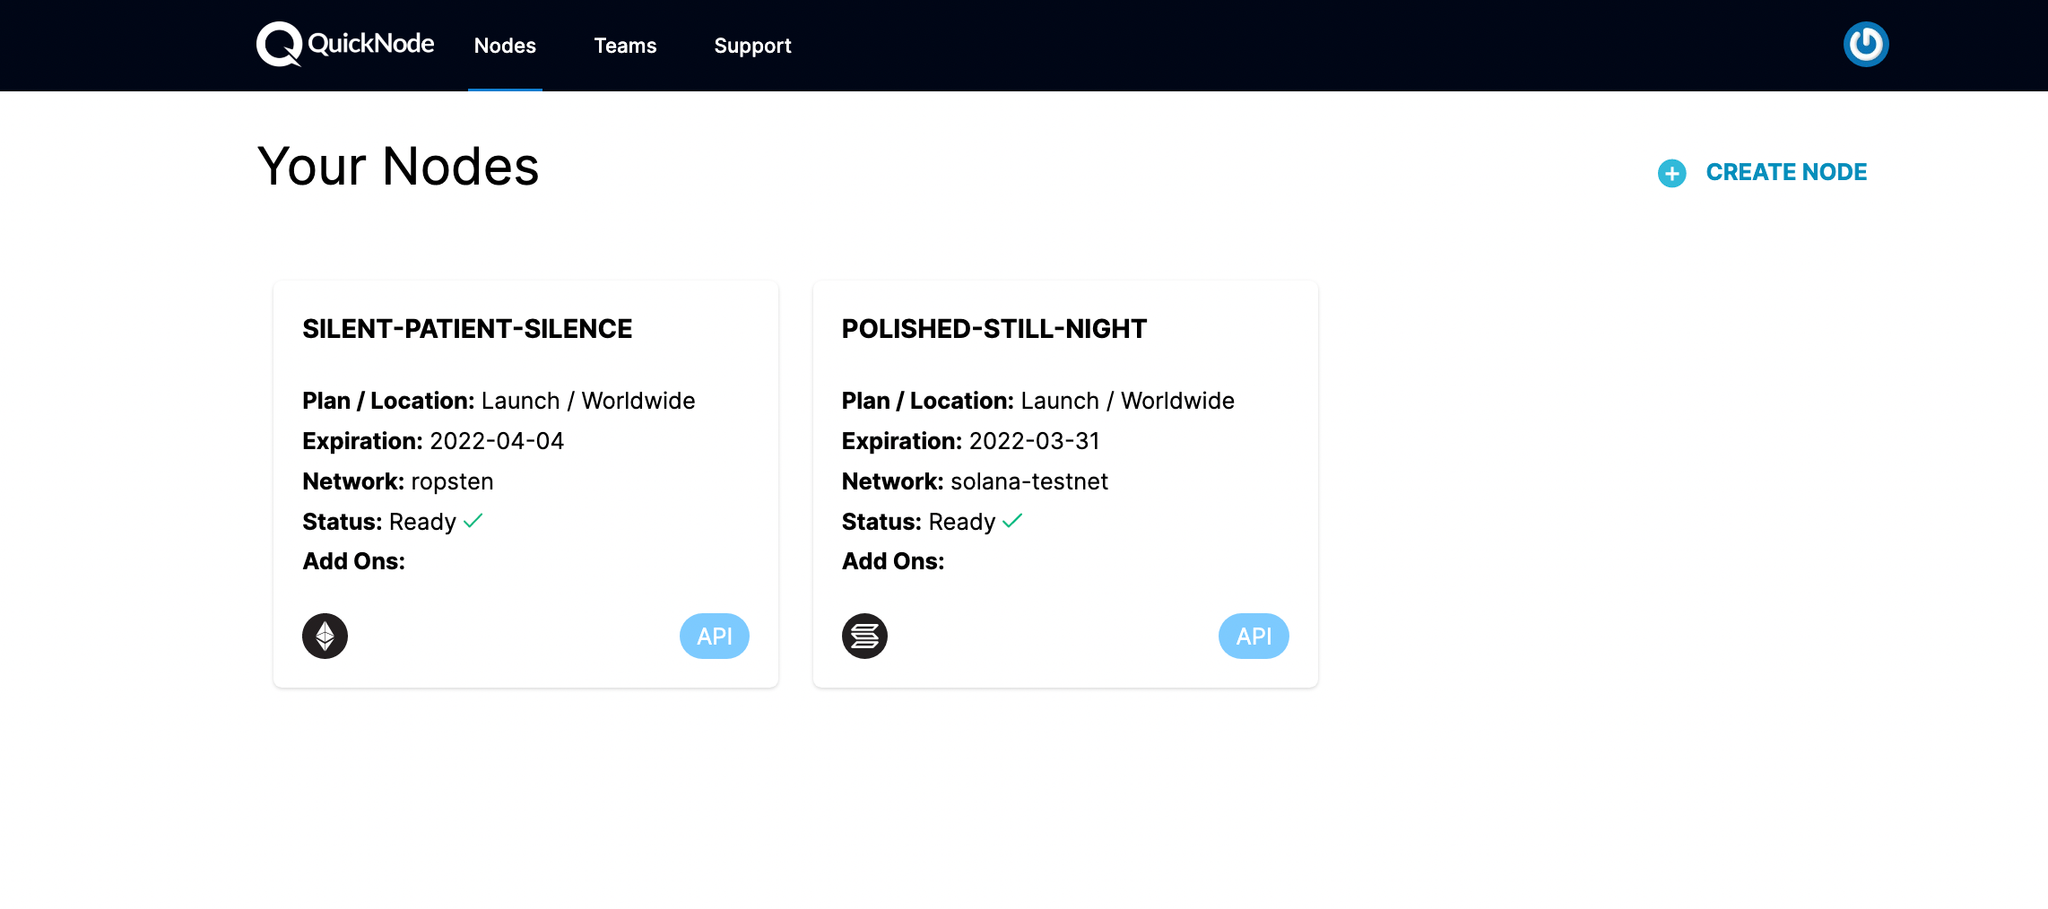Click the Ready status text on solana-testnet card
This screenshot has width=2048, height=909.
961,522
